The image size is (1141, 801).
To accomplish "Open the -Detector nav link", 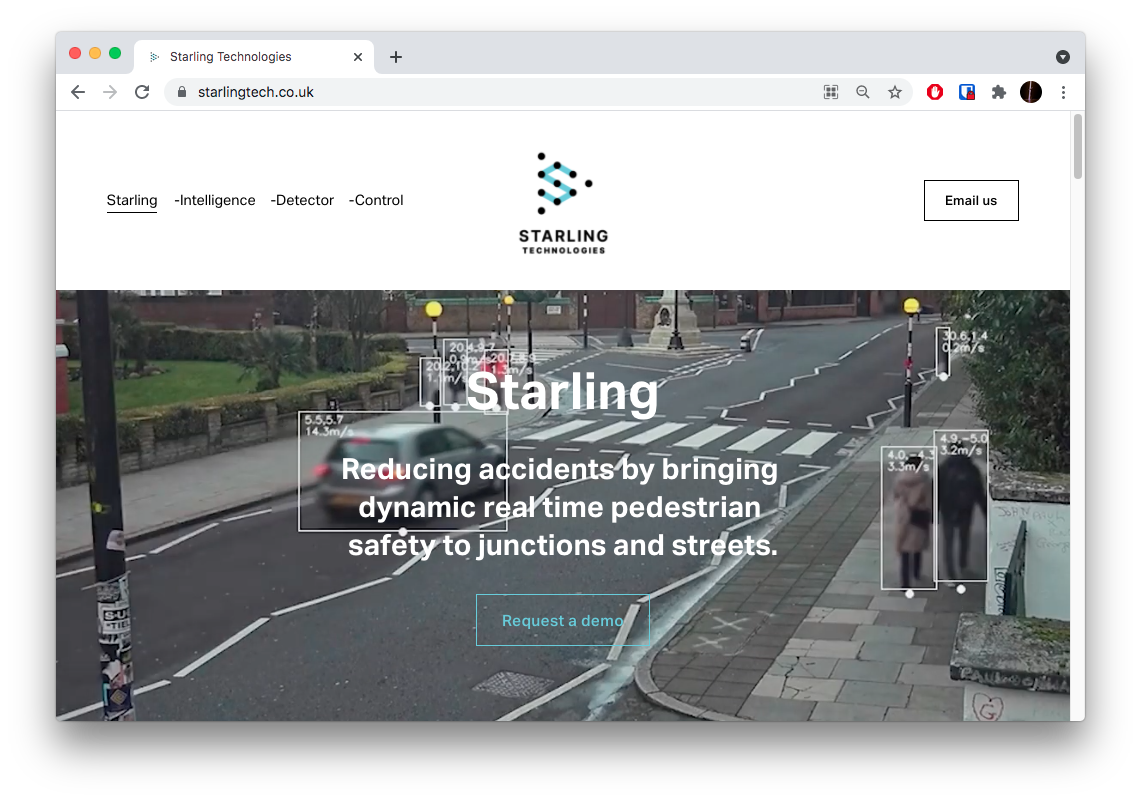I will tap(302, 200).
